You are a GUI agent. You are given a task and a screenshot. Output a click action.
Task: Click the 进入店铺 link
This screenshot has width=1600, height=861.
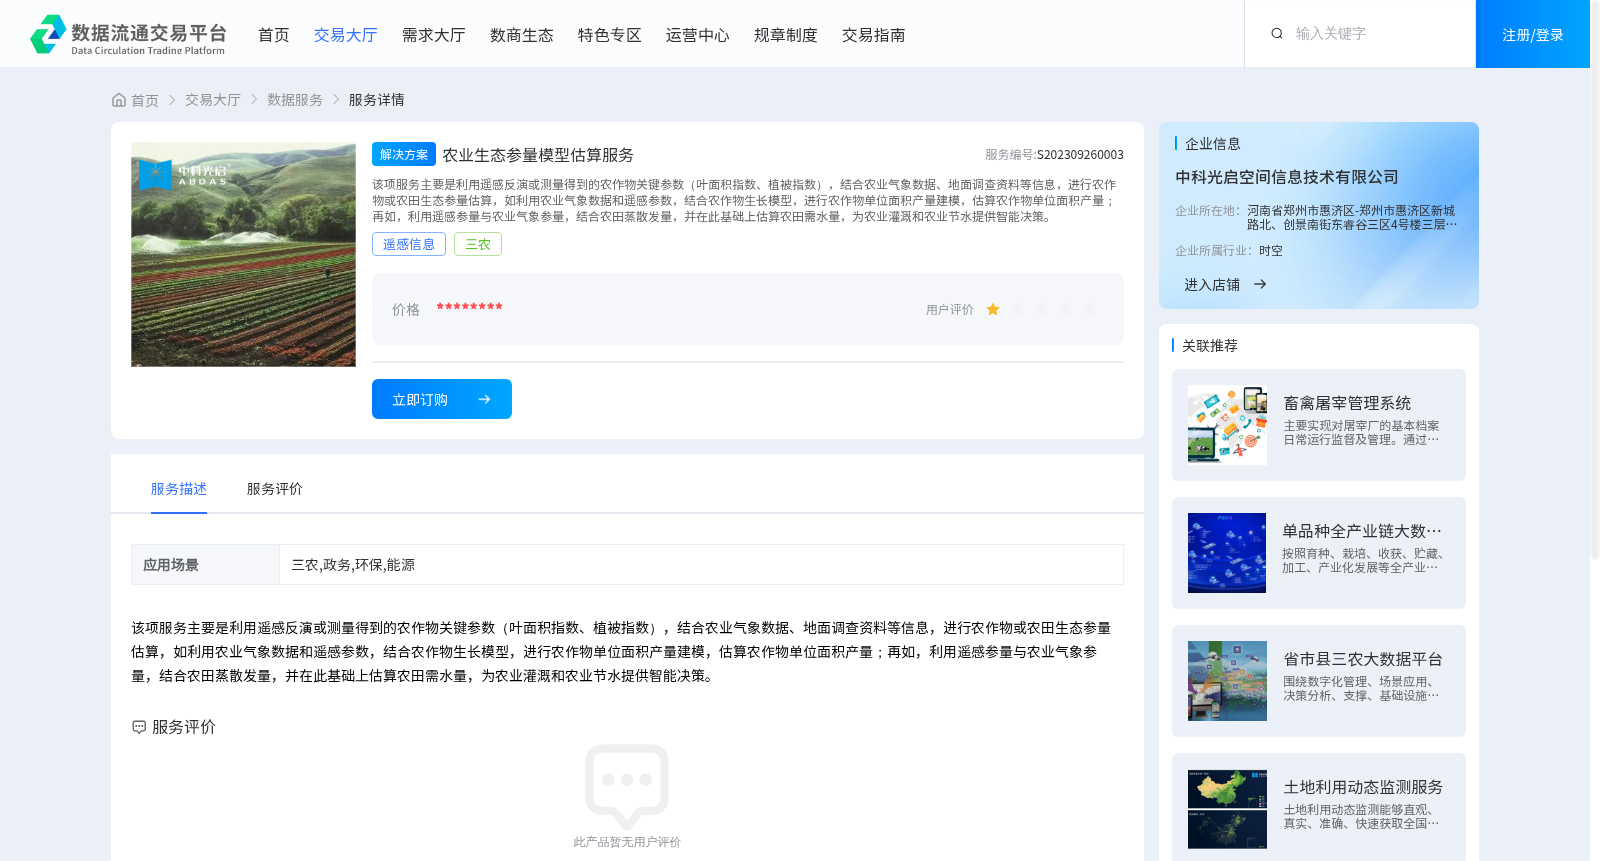tap(1212, 285)
